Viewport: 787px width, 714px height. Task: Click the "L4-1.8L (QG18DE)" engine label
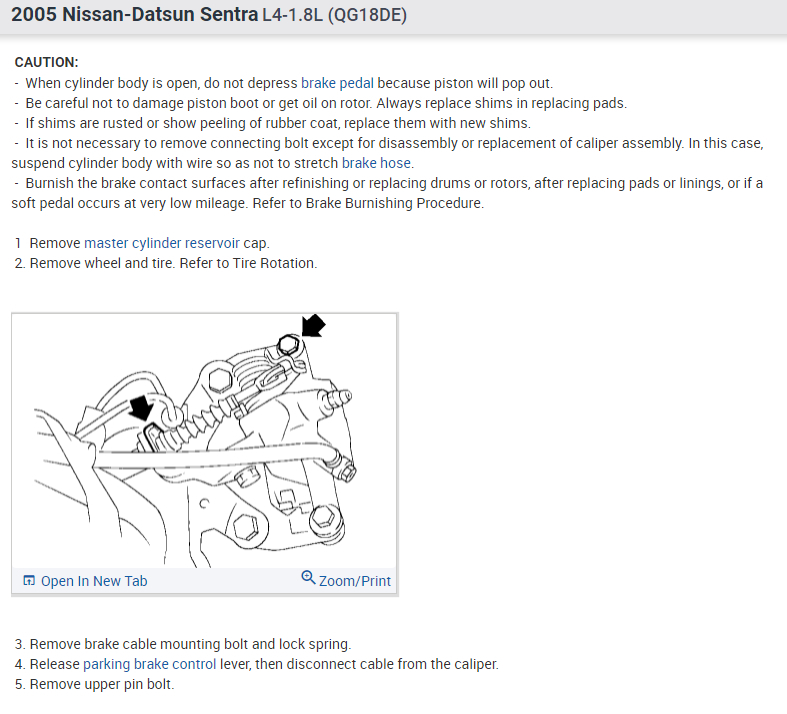(x=327, y=17)
